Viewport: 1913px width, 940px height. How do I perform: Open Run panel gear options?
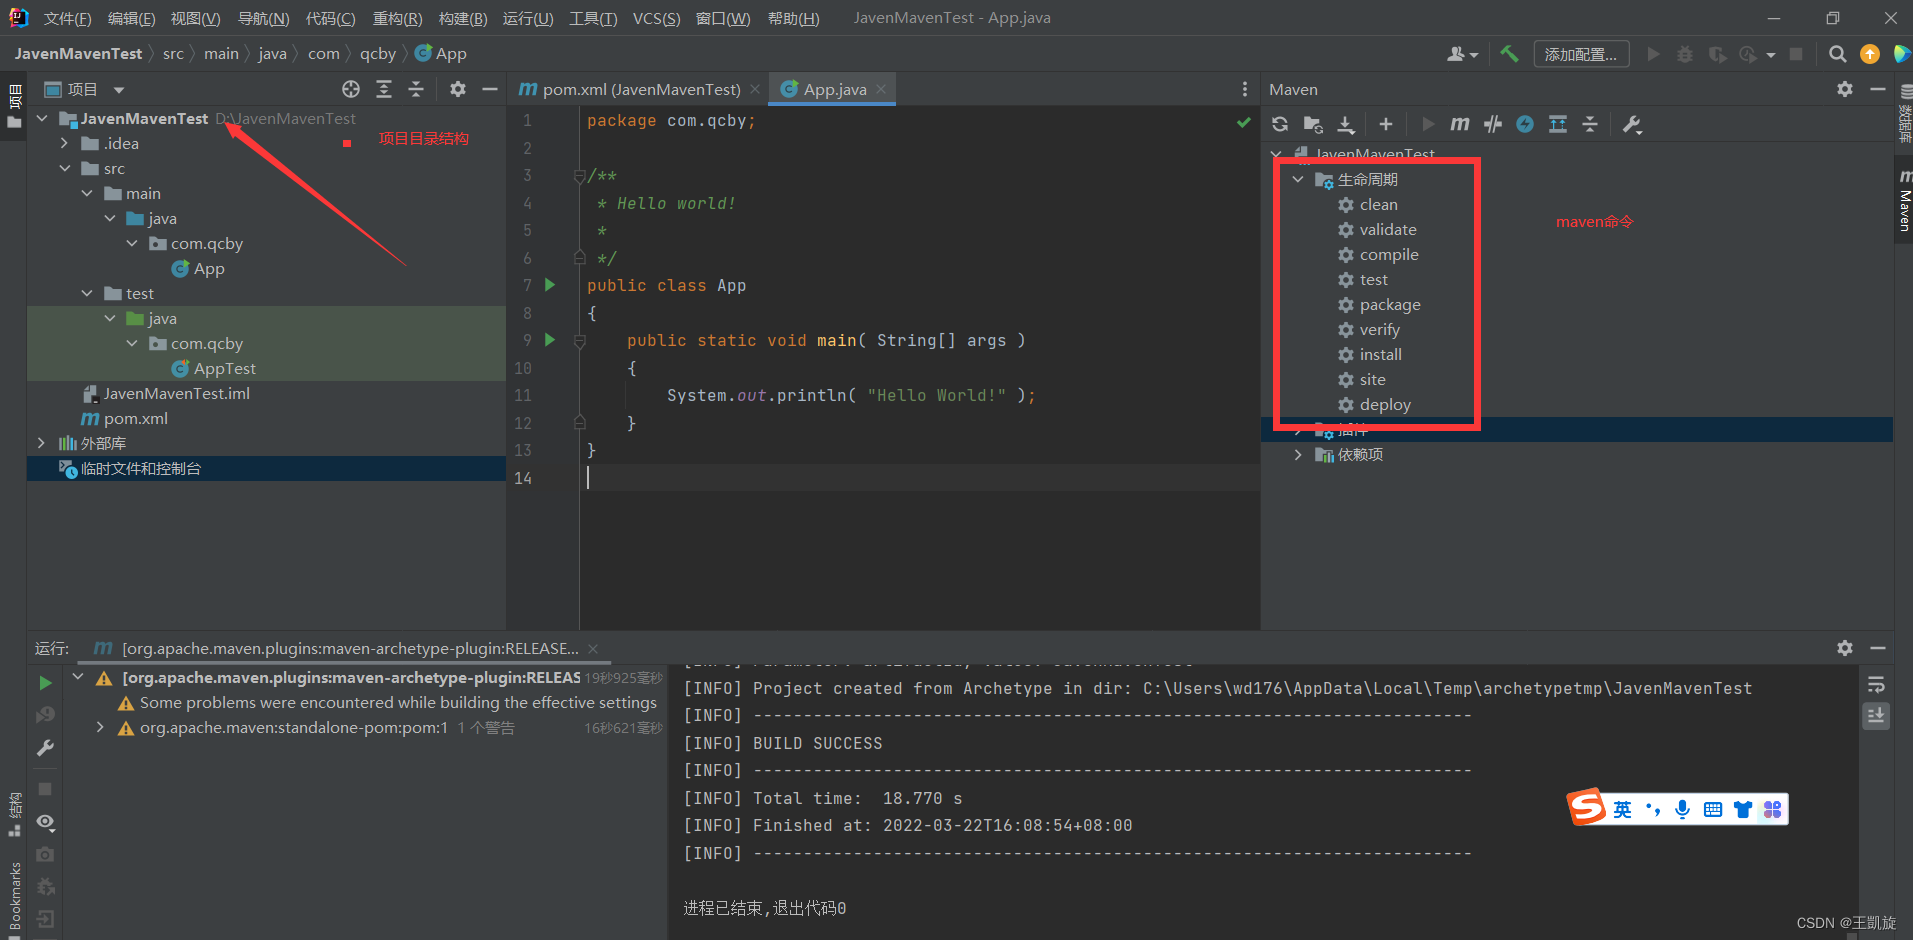[1845, 648]
